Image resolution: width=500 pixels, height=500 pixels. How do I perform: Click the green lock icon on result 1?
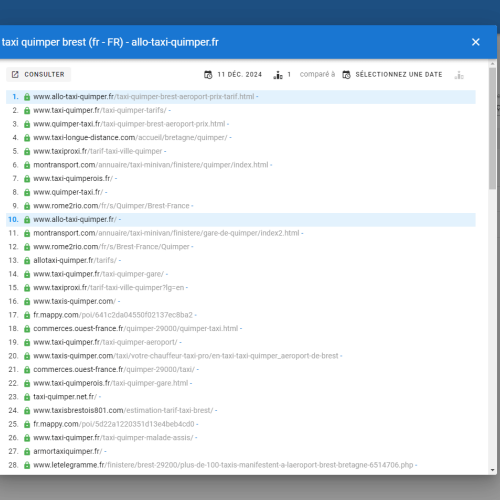click(27, 97)
